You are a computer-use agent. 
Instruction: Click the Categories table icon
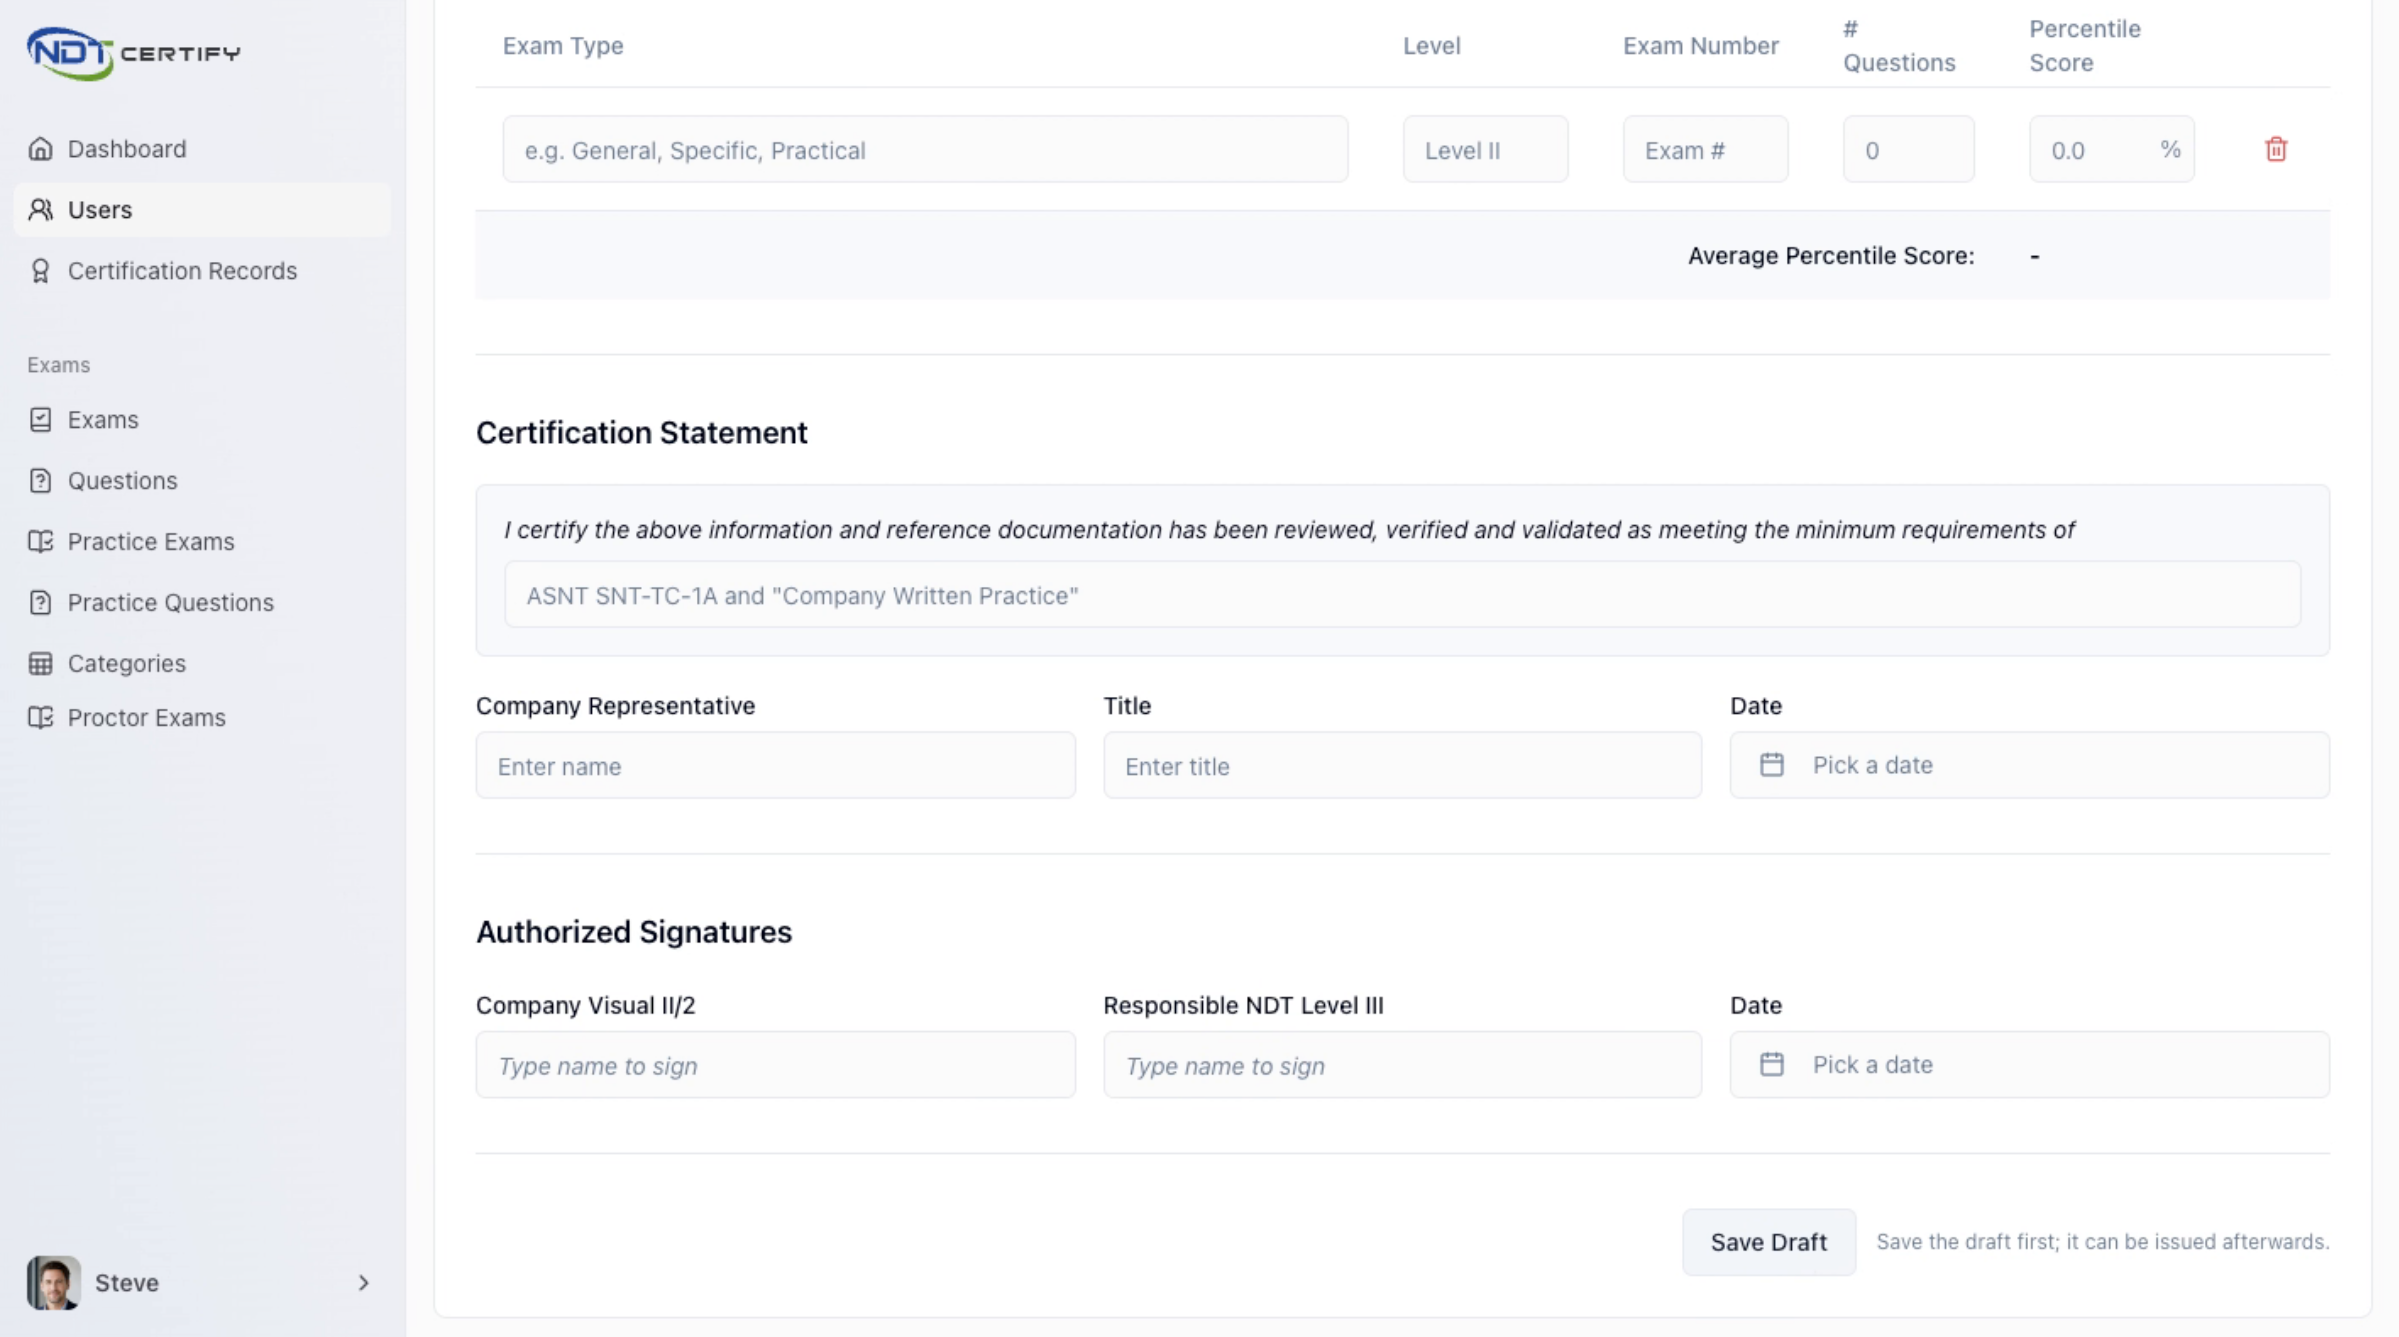(40, 664)
